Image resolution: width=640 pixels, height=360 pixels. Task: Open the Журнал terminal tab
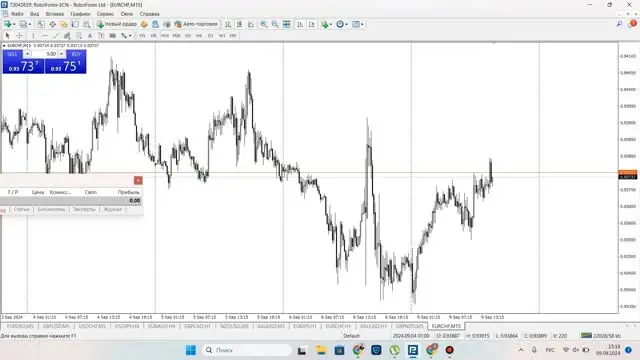pos(113,209)
